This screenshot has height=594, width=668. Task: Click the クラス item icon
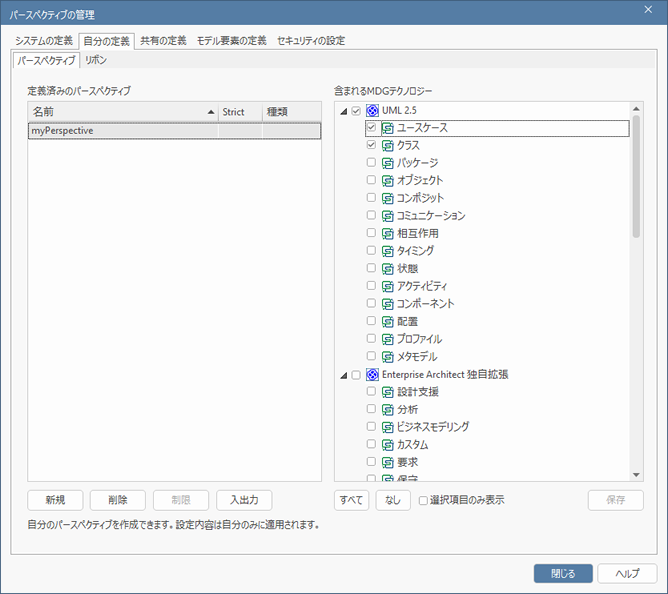pyautogui.click(x=388, y=145)
